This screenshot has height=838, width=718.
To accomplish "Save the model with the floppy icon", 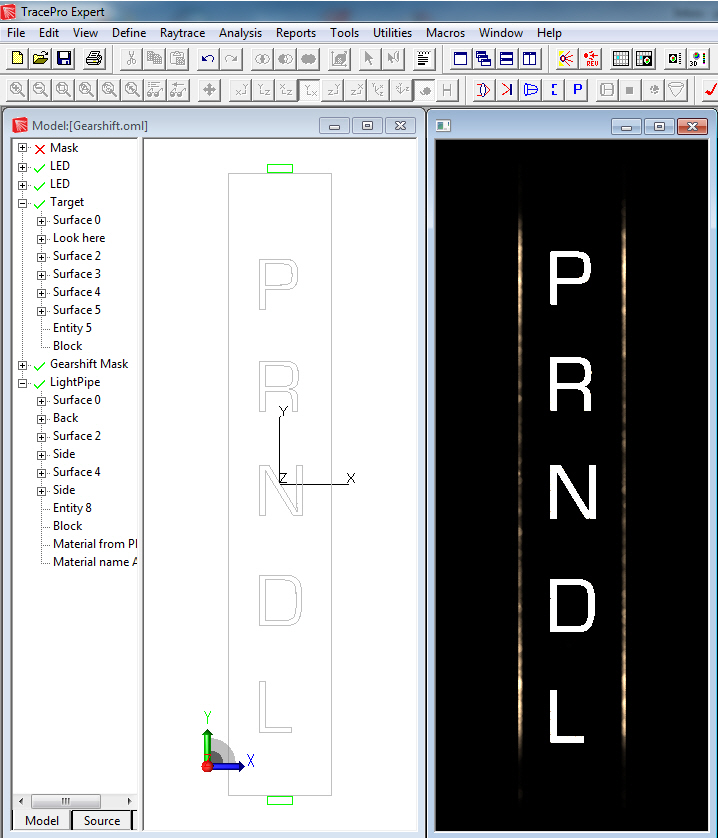I will coord(64,58).
